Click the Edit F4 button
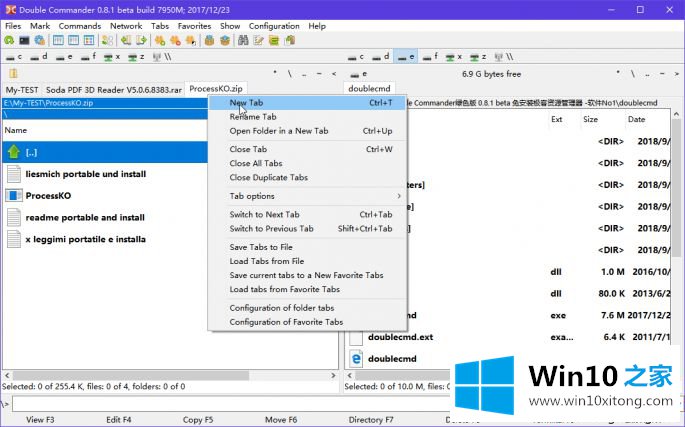Image resolution: width=685 pixels, height=427 pixels. coord(118,420)
